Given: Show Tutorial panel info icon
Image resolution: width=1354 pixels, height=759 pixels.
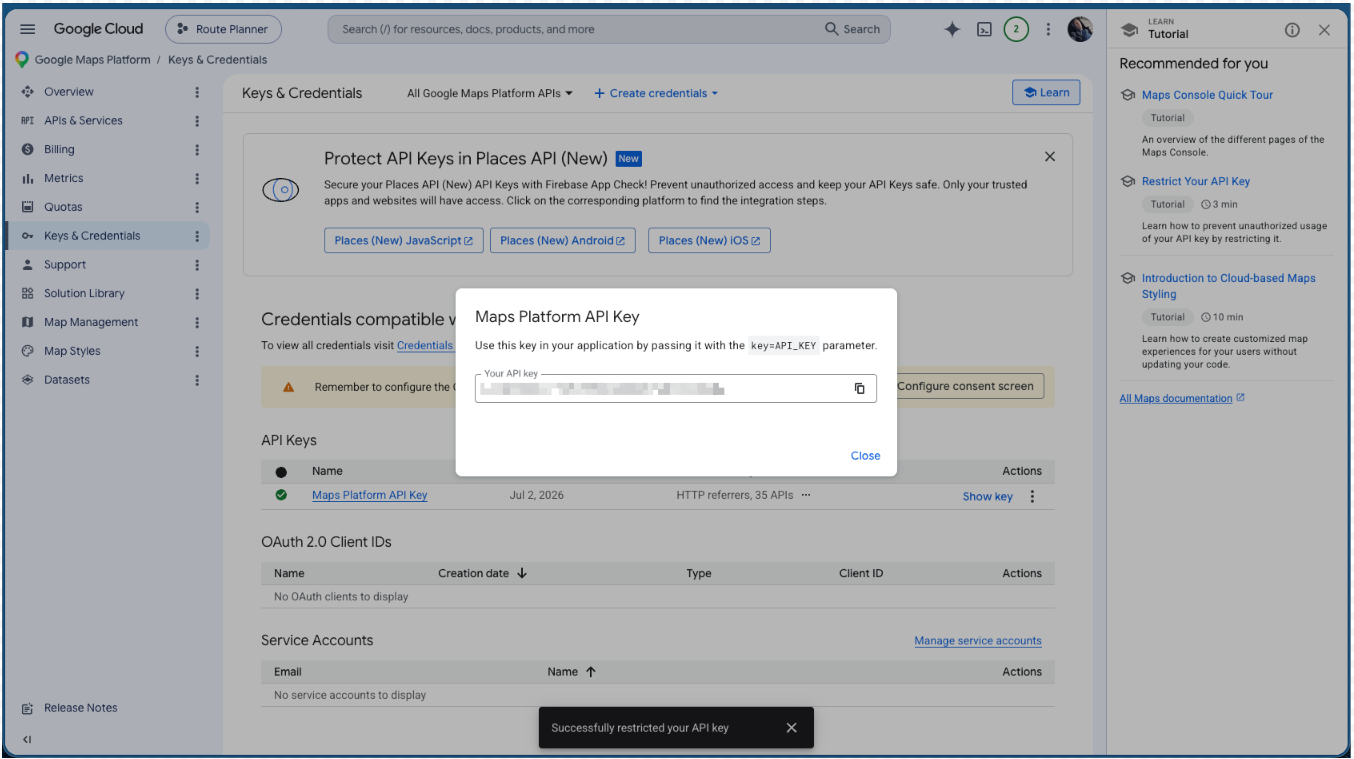Looking at the screenshot, I should (x=1292, y=30).
